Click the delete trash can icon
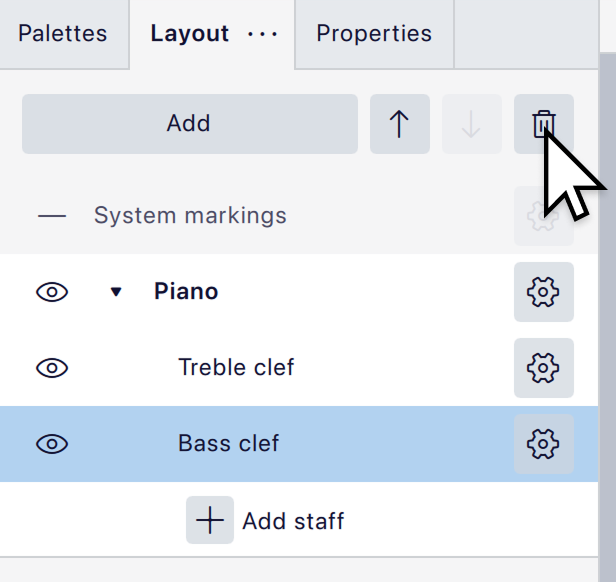Viewport: 616px width, 582px height. 543,124
